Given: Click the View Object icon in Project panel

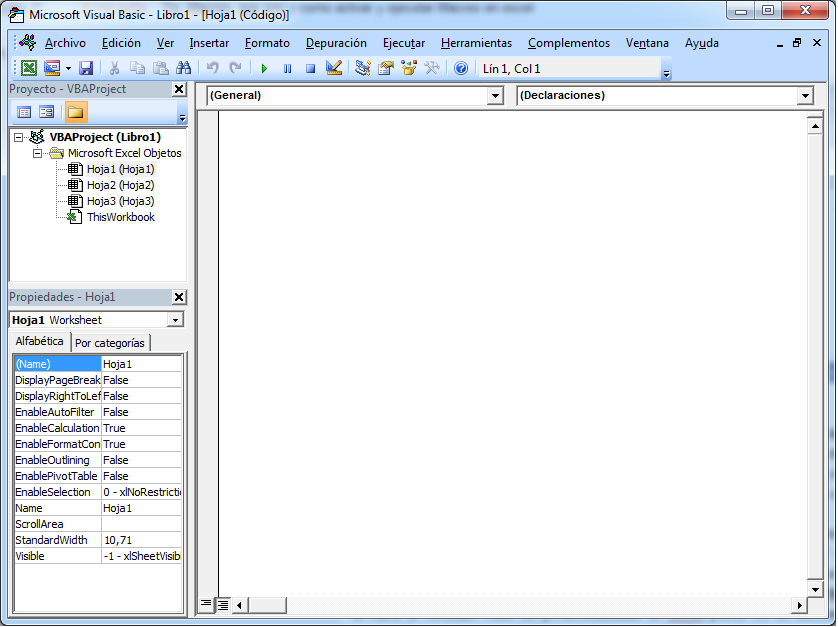Looking at the screenshot, I should [46, 112].
